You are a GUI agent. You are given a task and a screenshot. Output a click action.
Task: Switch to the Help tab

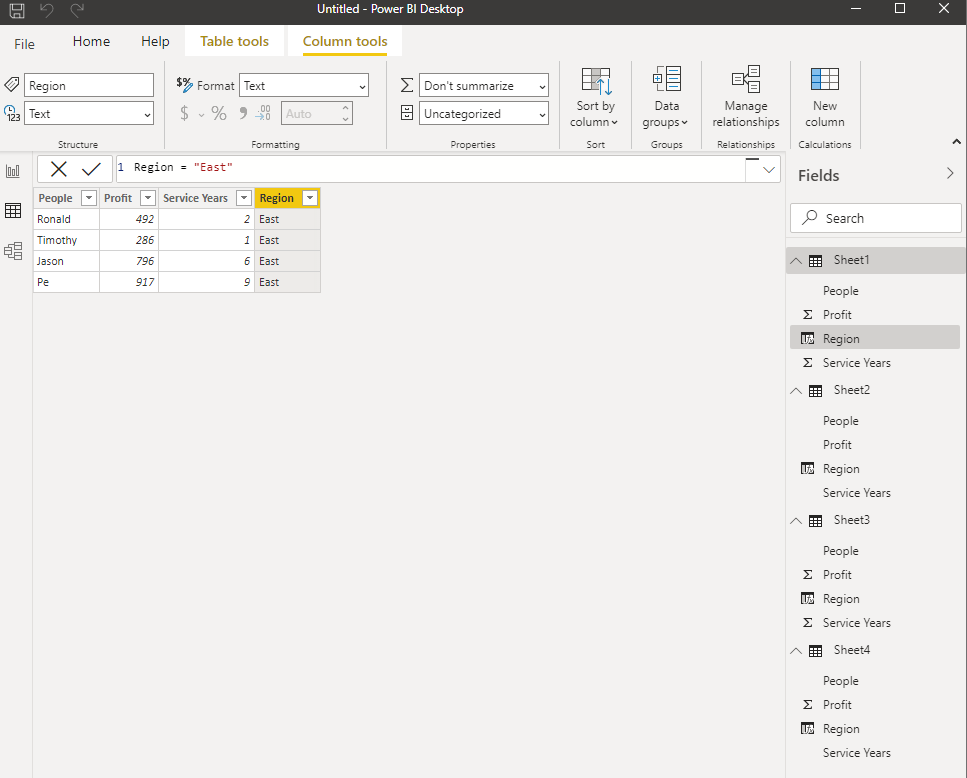point(155,41)
